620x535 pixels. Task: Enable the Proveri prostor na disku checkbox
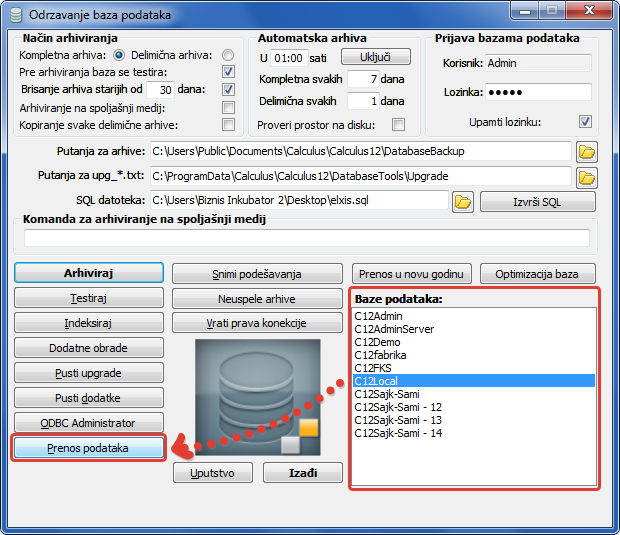[x=398, y=125]
